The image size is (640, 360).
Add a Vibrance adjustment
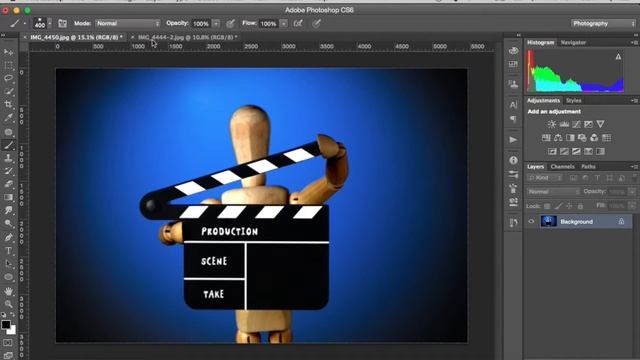600,124
